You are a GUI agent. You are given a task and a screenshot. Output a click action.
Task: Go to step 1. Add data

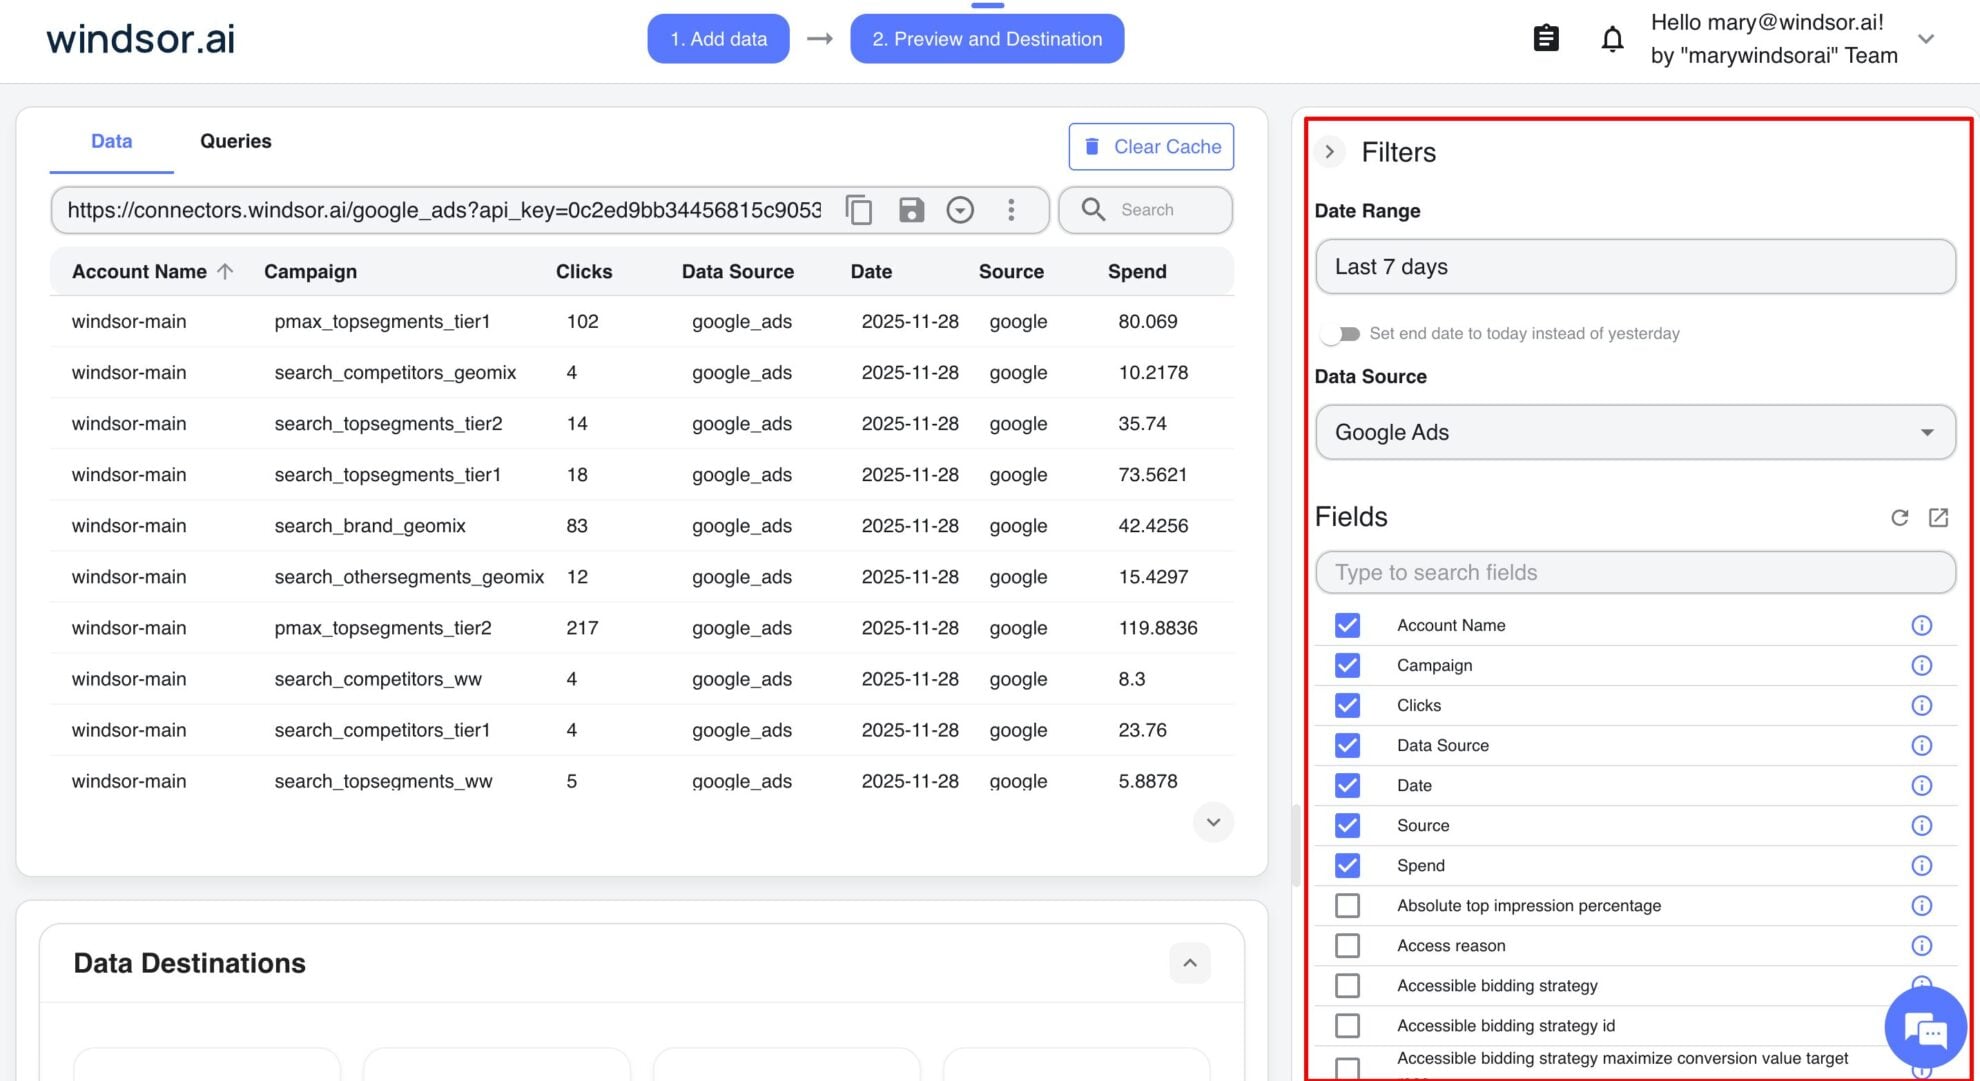click(718, 39)
